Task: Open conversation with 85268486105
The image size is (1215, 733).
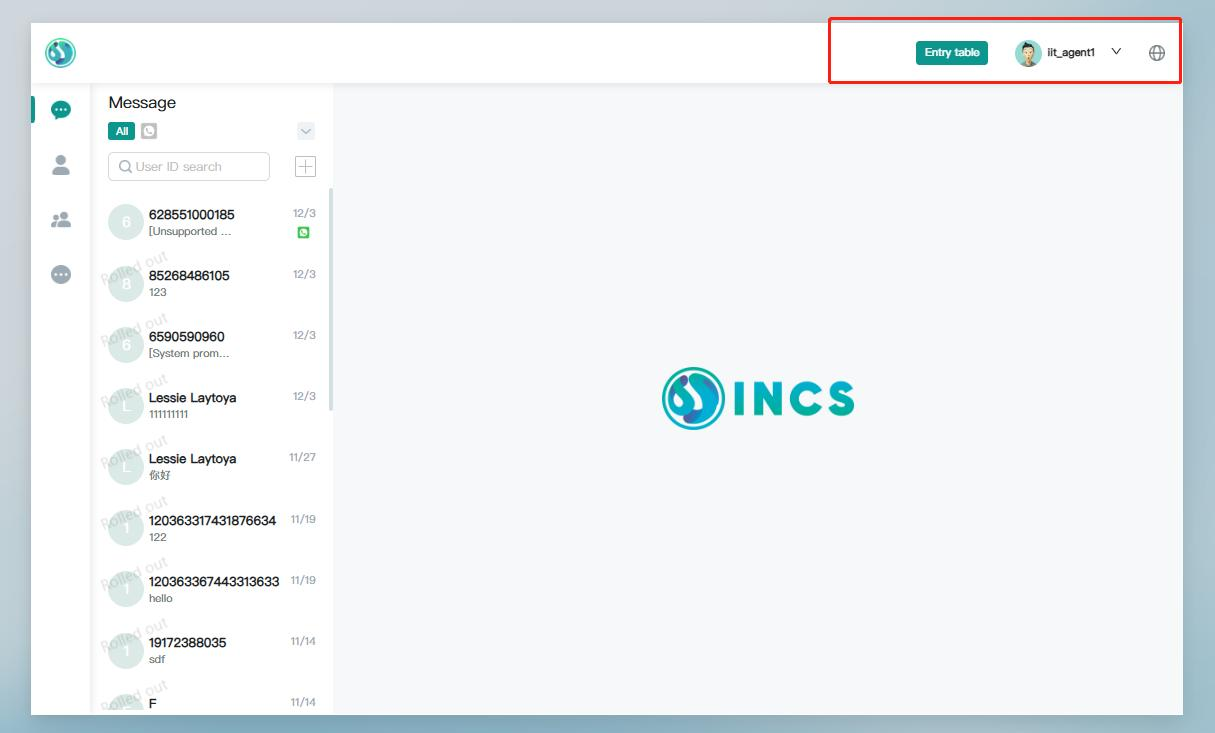Action: pyautogui.click(x=212, y=283)
